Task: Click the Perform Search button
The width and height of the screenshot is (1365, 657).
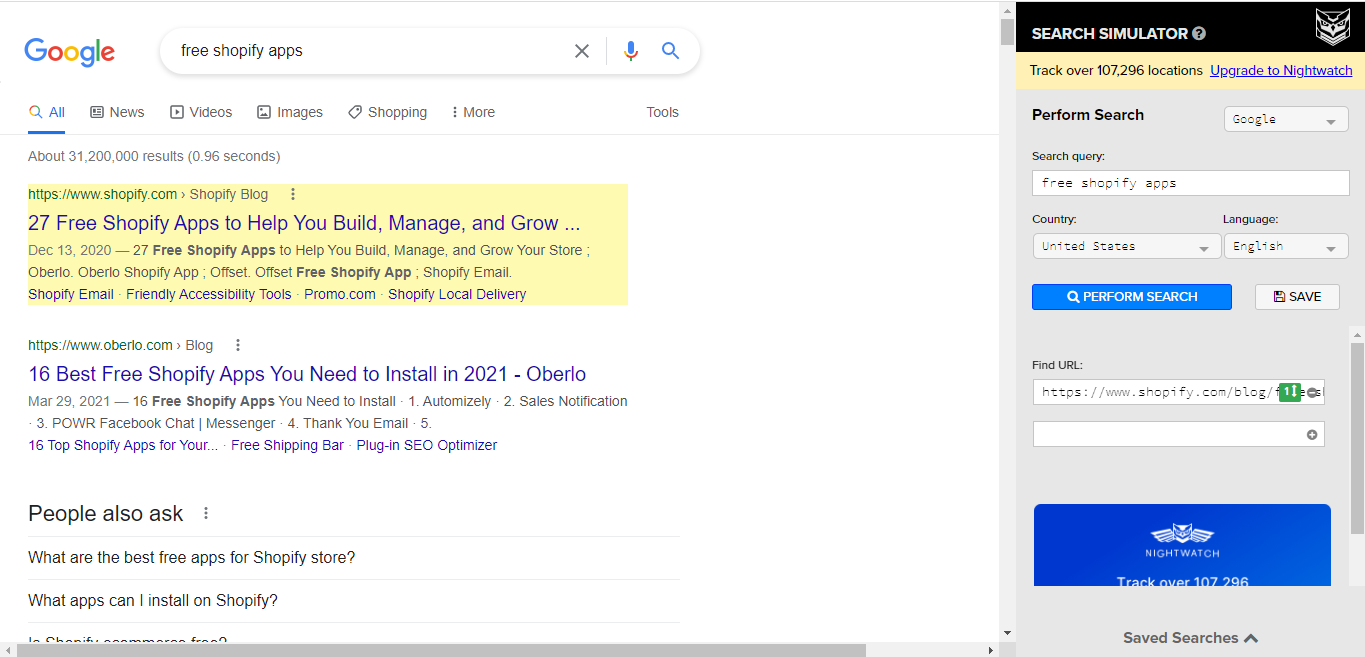Action: click(1131, 296)
